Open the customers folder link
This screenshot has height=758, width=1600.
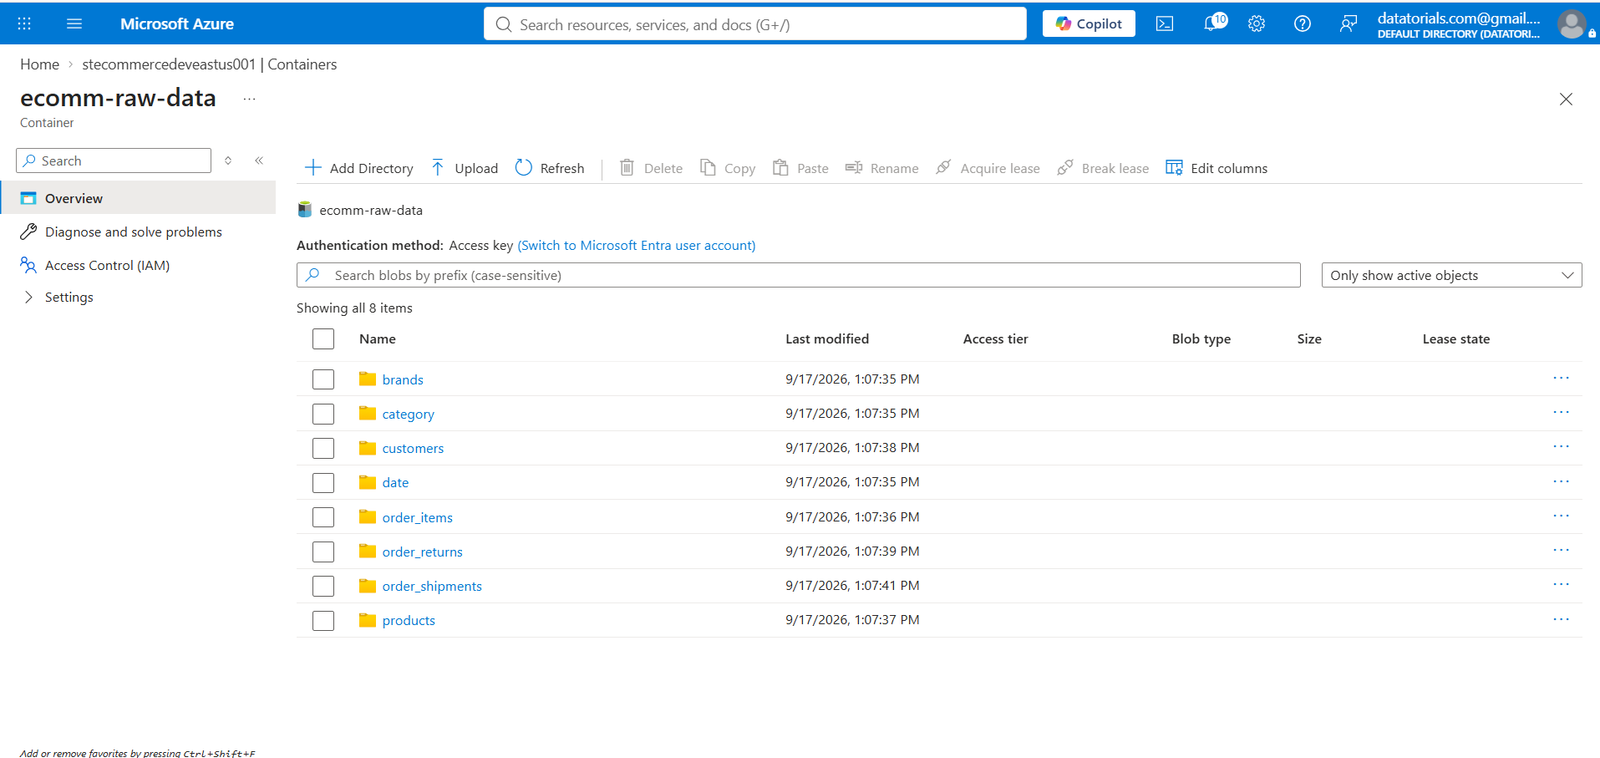click(x=413, y=448)
